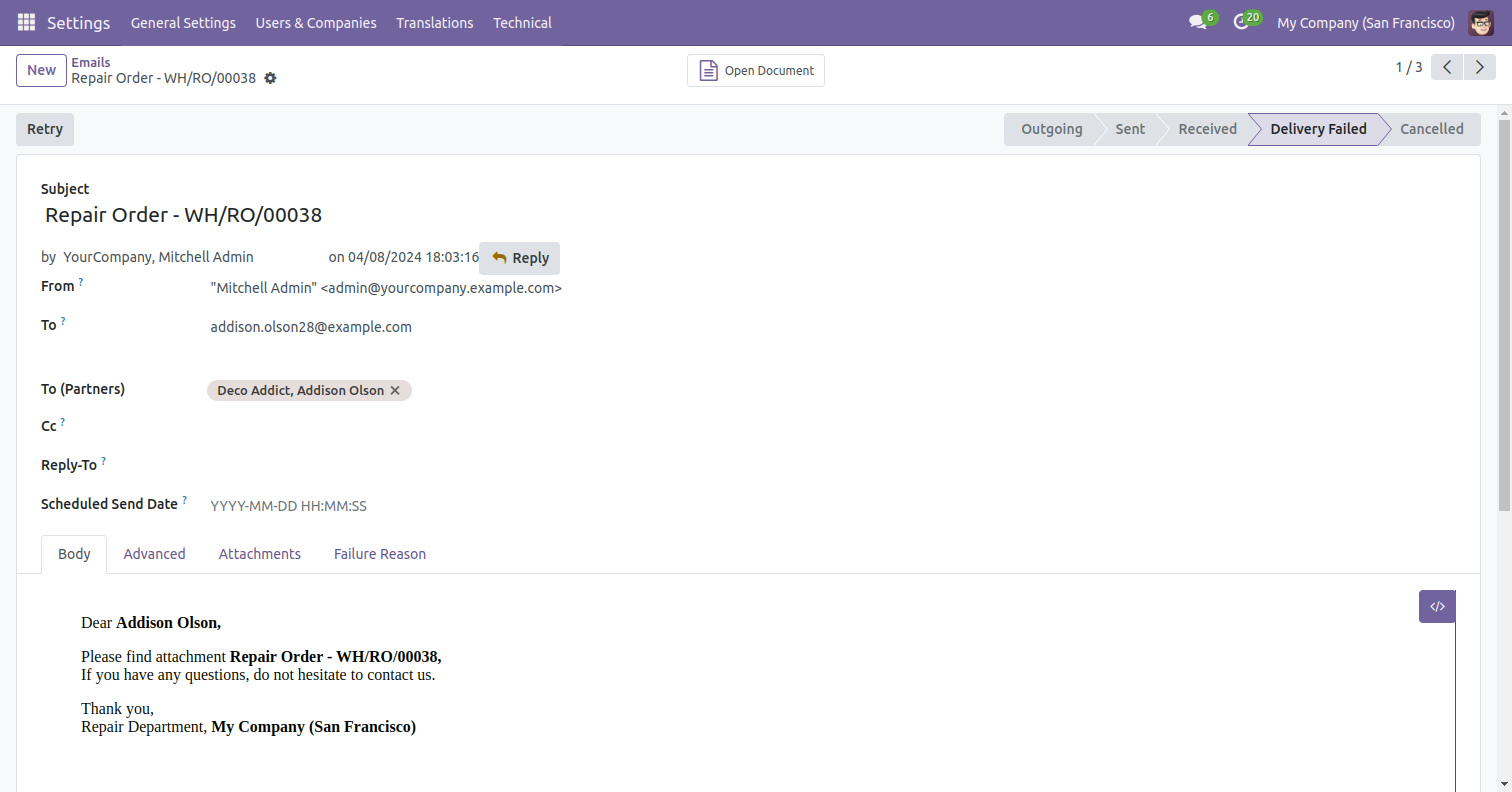Show help tooltip for To field
The height and width of the screenshot is (792, 1512).
pyautogui.click(x=63, y=321)
